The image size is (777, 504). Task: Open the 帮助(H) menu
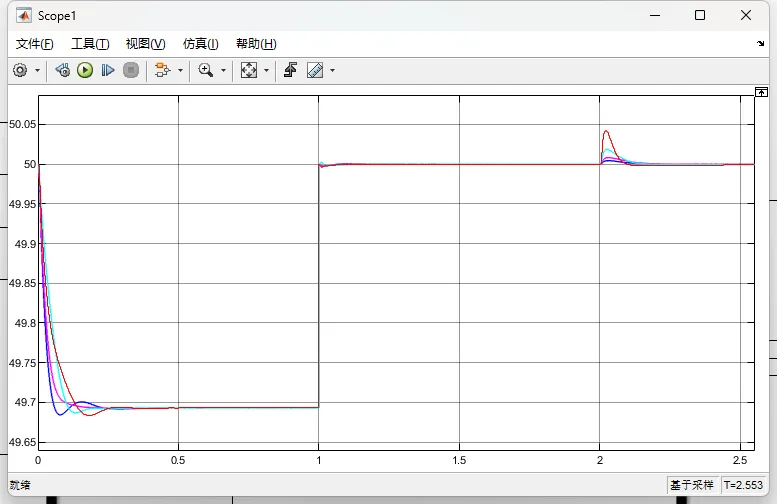pos(256,44)
